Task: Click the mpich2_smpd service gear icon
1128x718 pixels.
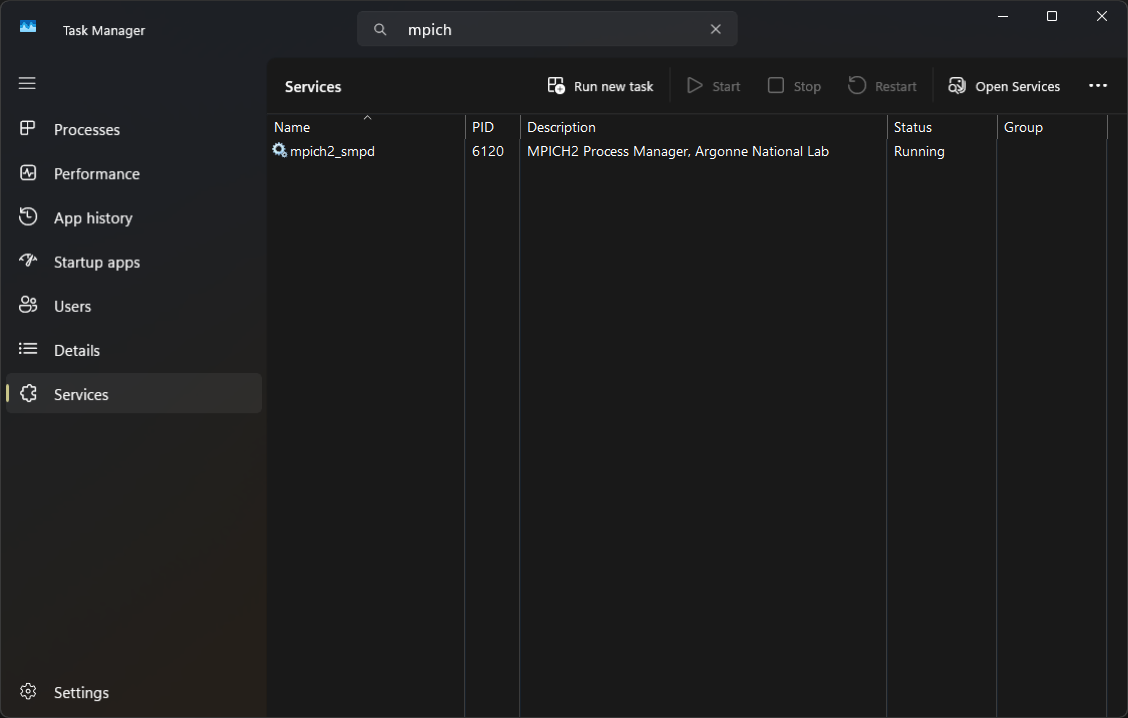Action: 279,150
